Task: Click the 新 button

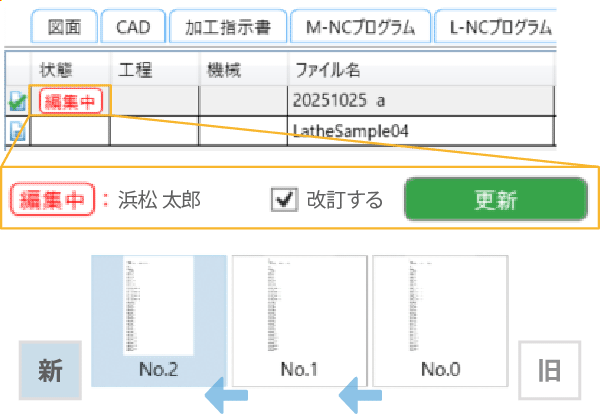Action: coord(51,371)
